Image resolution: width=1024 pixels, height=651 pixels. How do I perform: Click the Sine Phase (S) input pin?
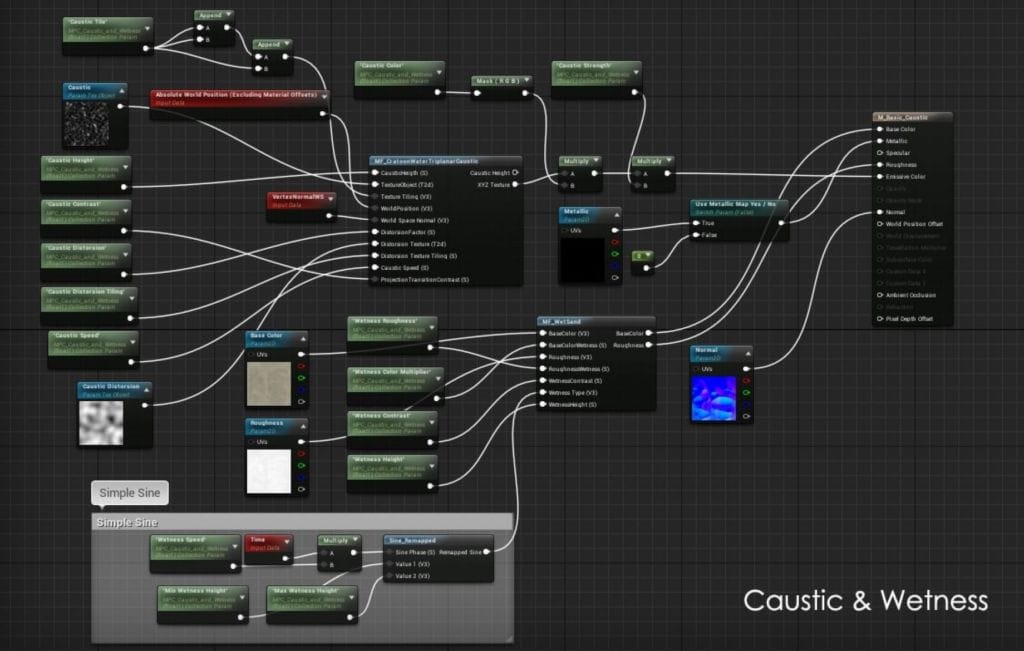click(x=390, y=552)
